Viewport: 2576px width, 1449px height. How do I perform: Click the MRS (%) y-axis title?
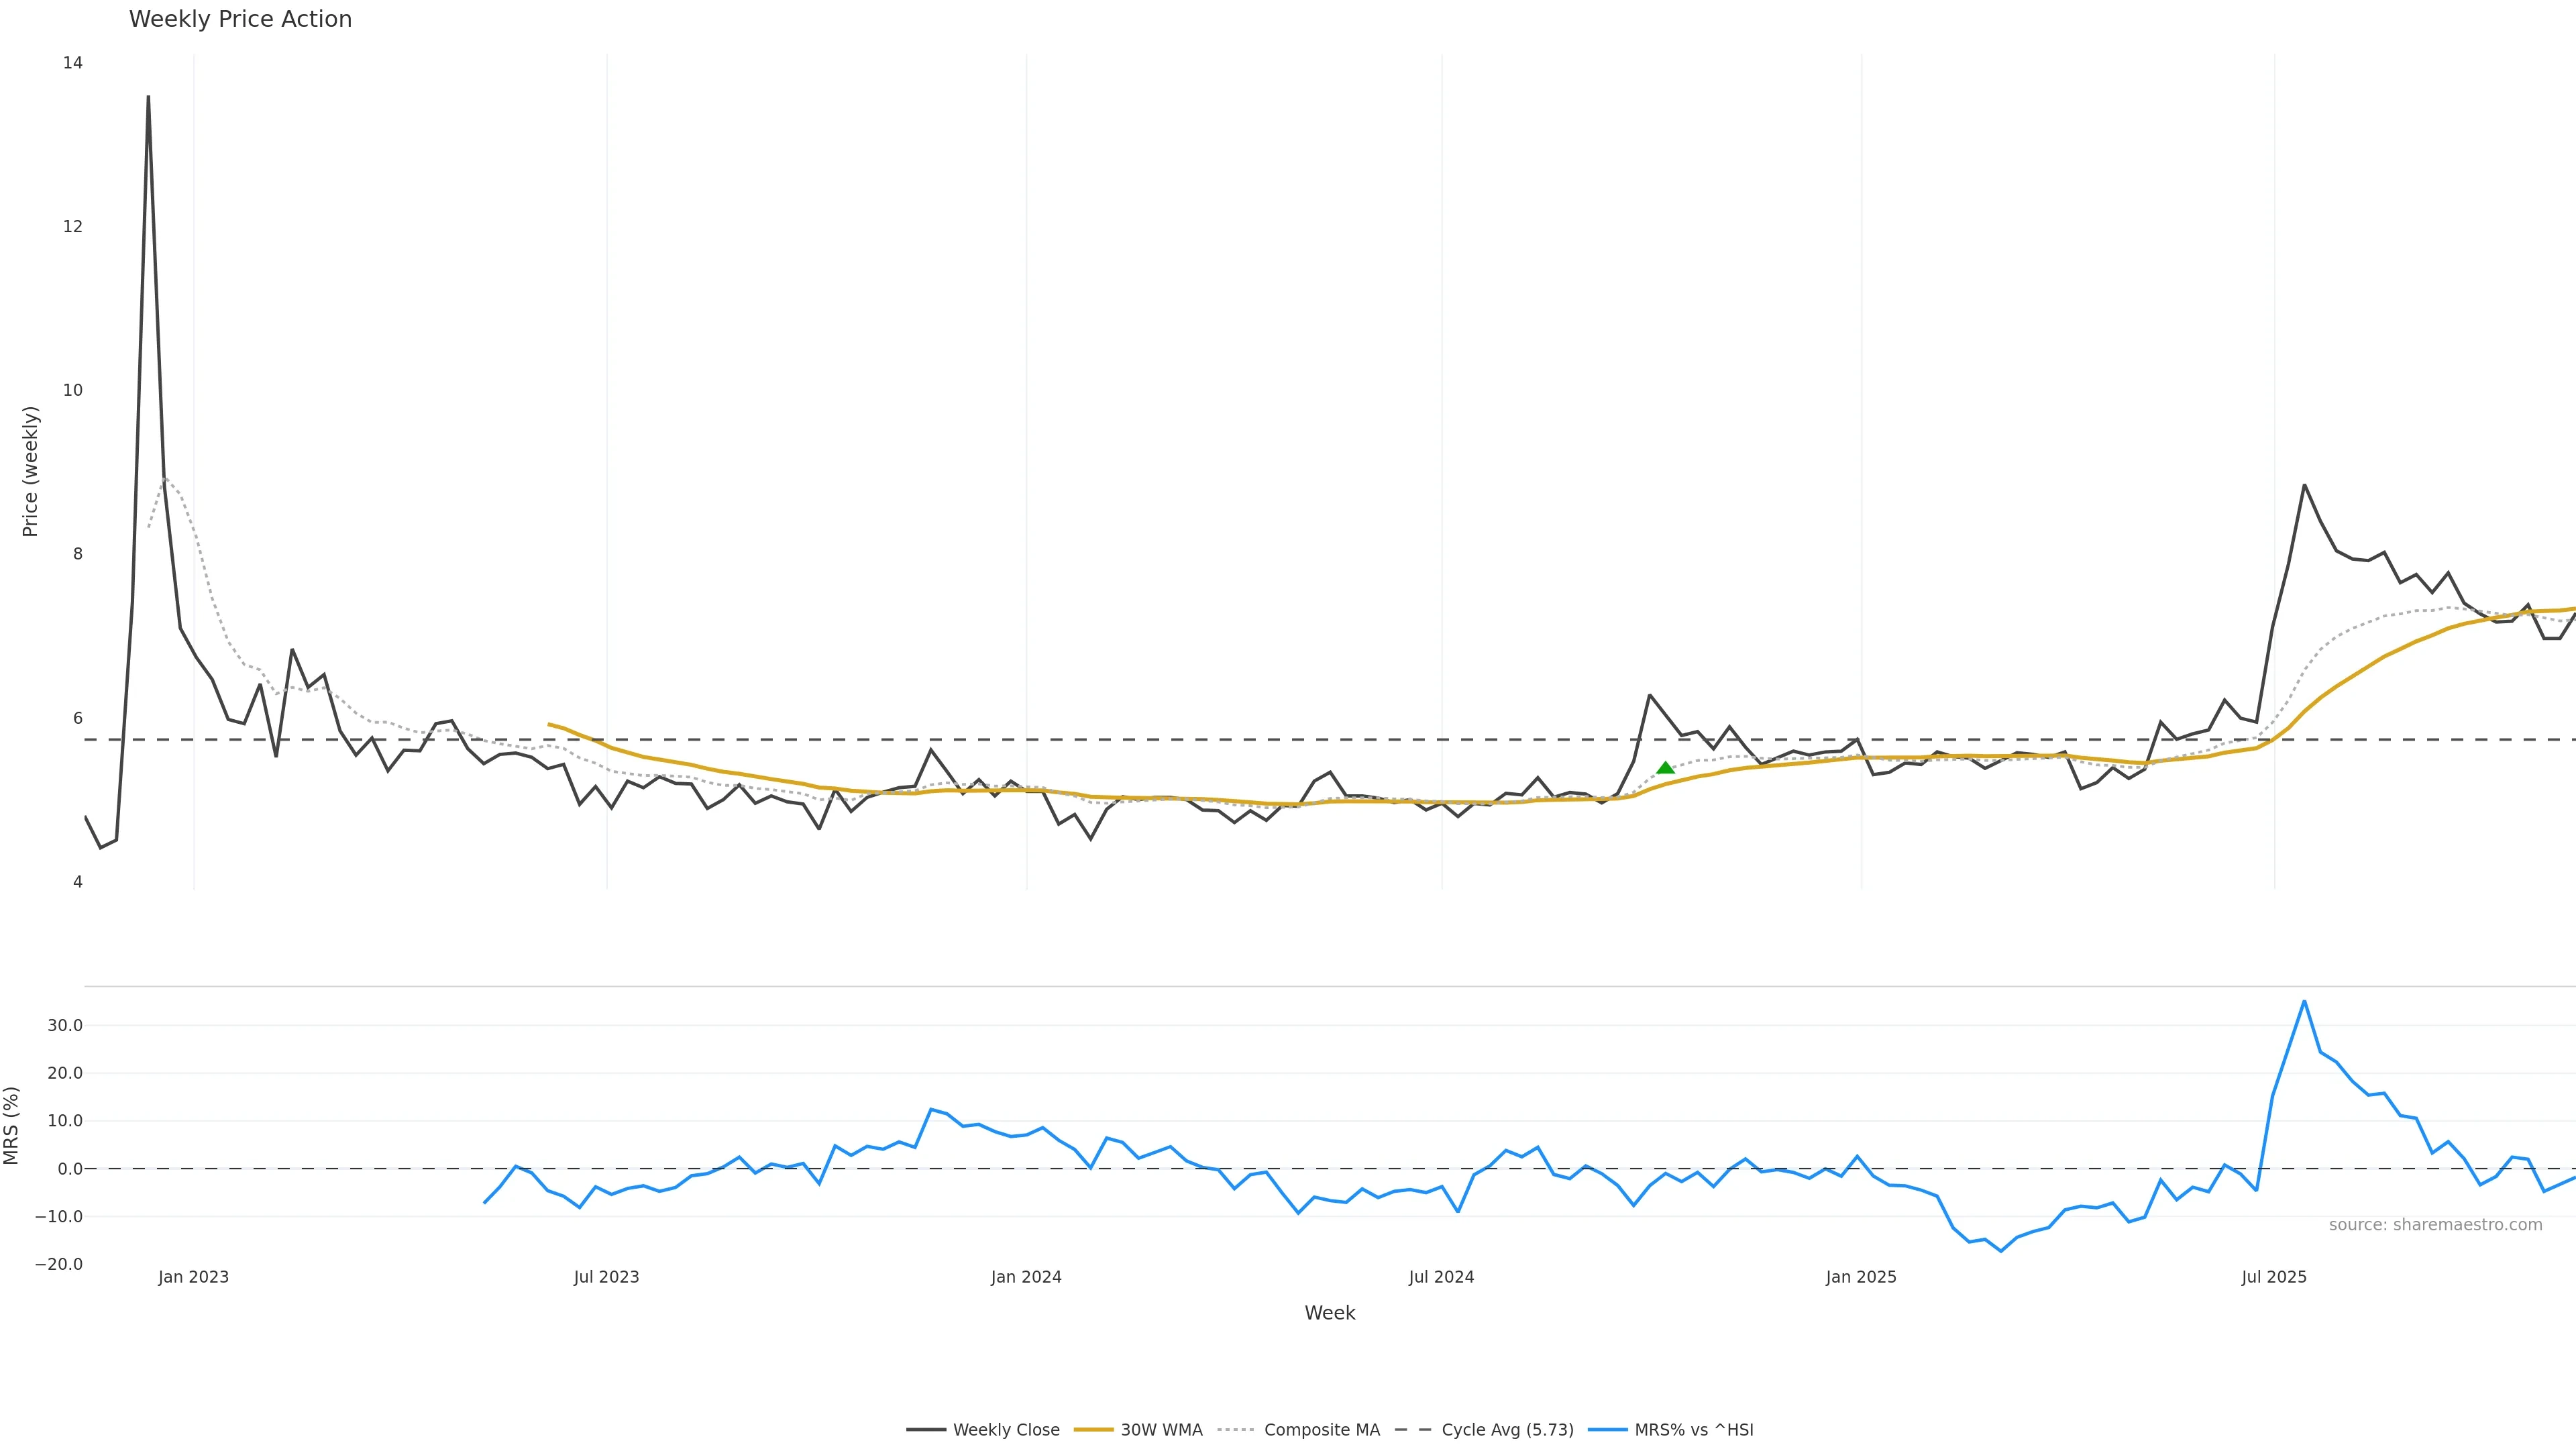click(12, 1125)
